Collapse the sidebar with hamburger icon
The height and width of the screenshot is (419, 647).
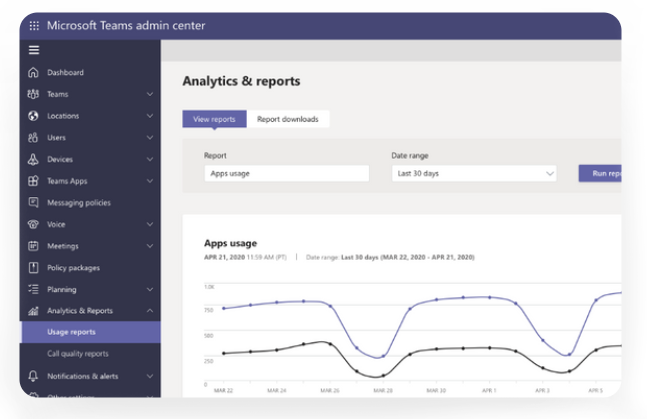pos(34,50)
